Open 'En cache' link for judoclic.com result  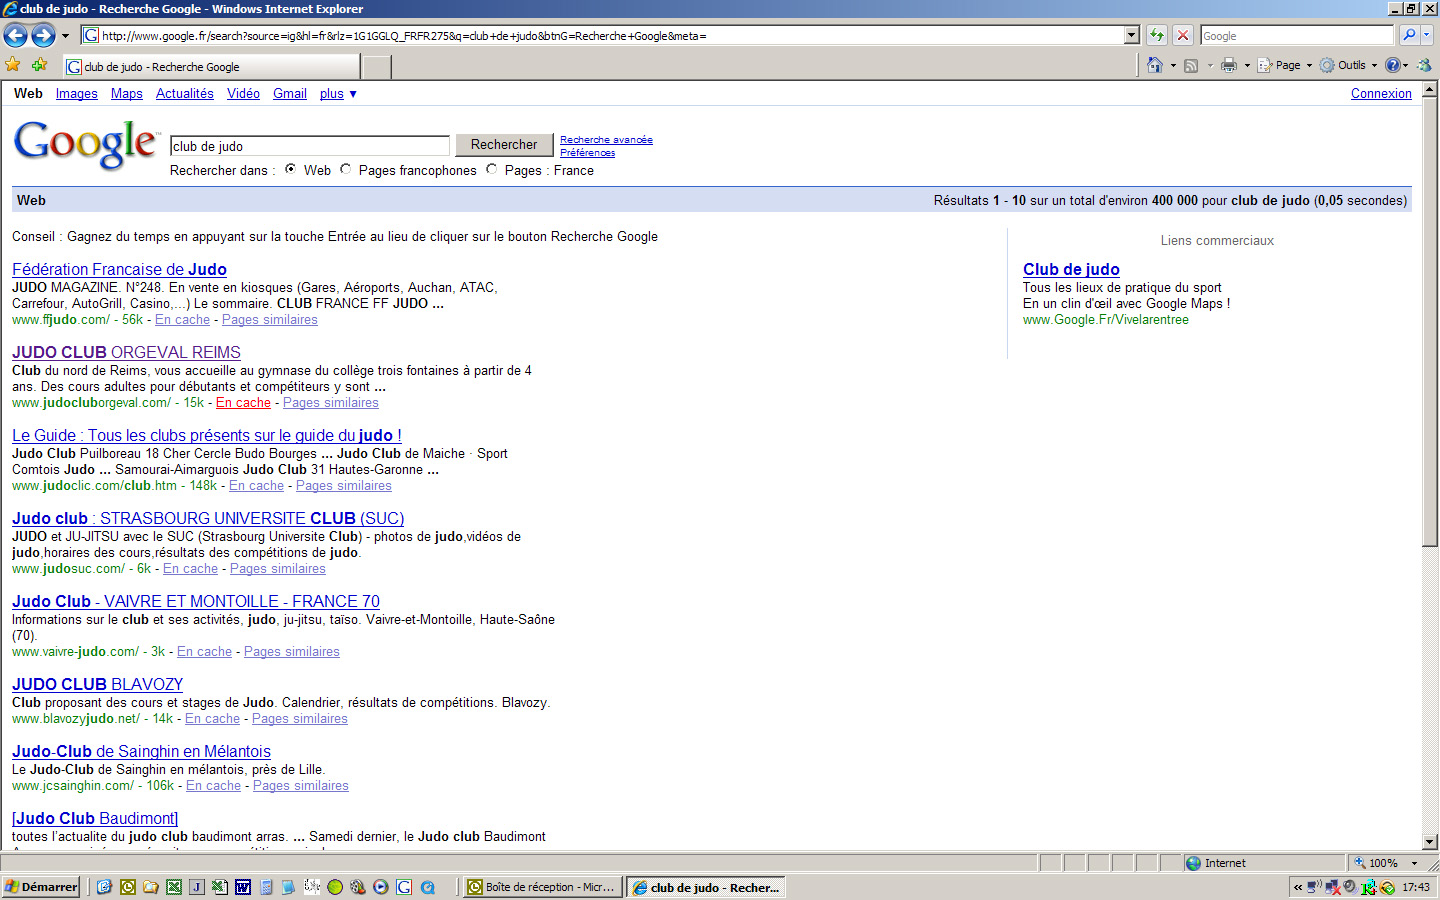(x=256, y=486)
